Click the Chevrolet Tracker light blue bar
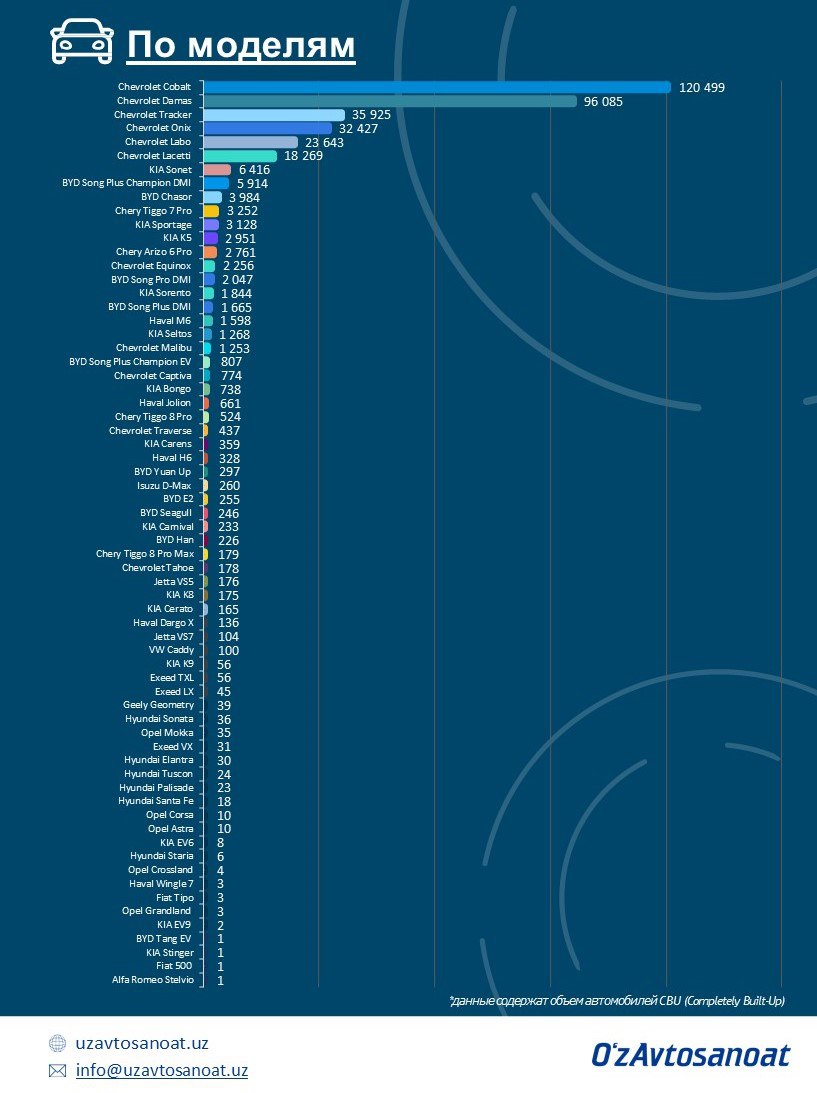This screenshot has width=817, height=1093. tap(273, 115)
